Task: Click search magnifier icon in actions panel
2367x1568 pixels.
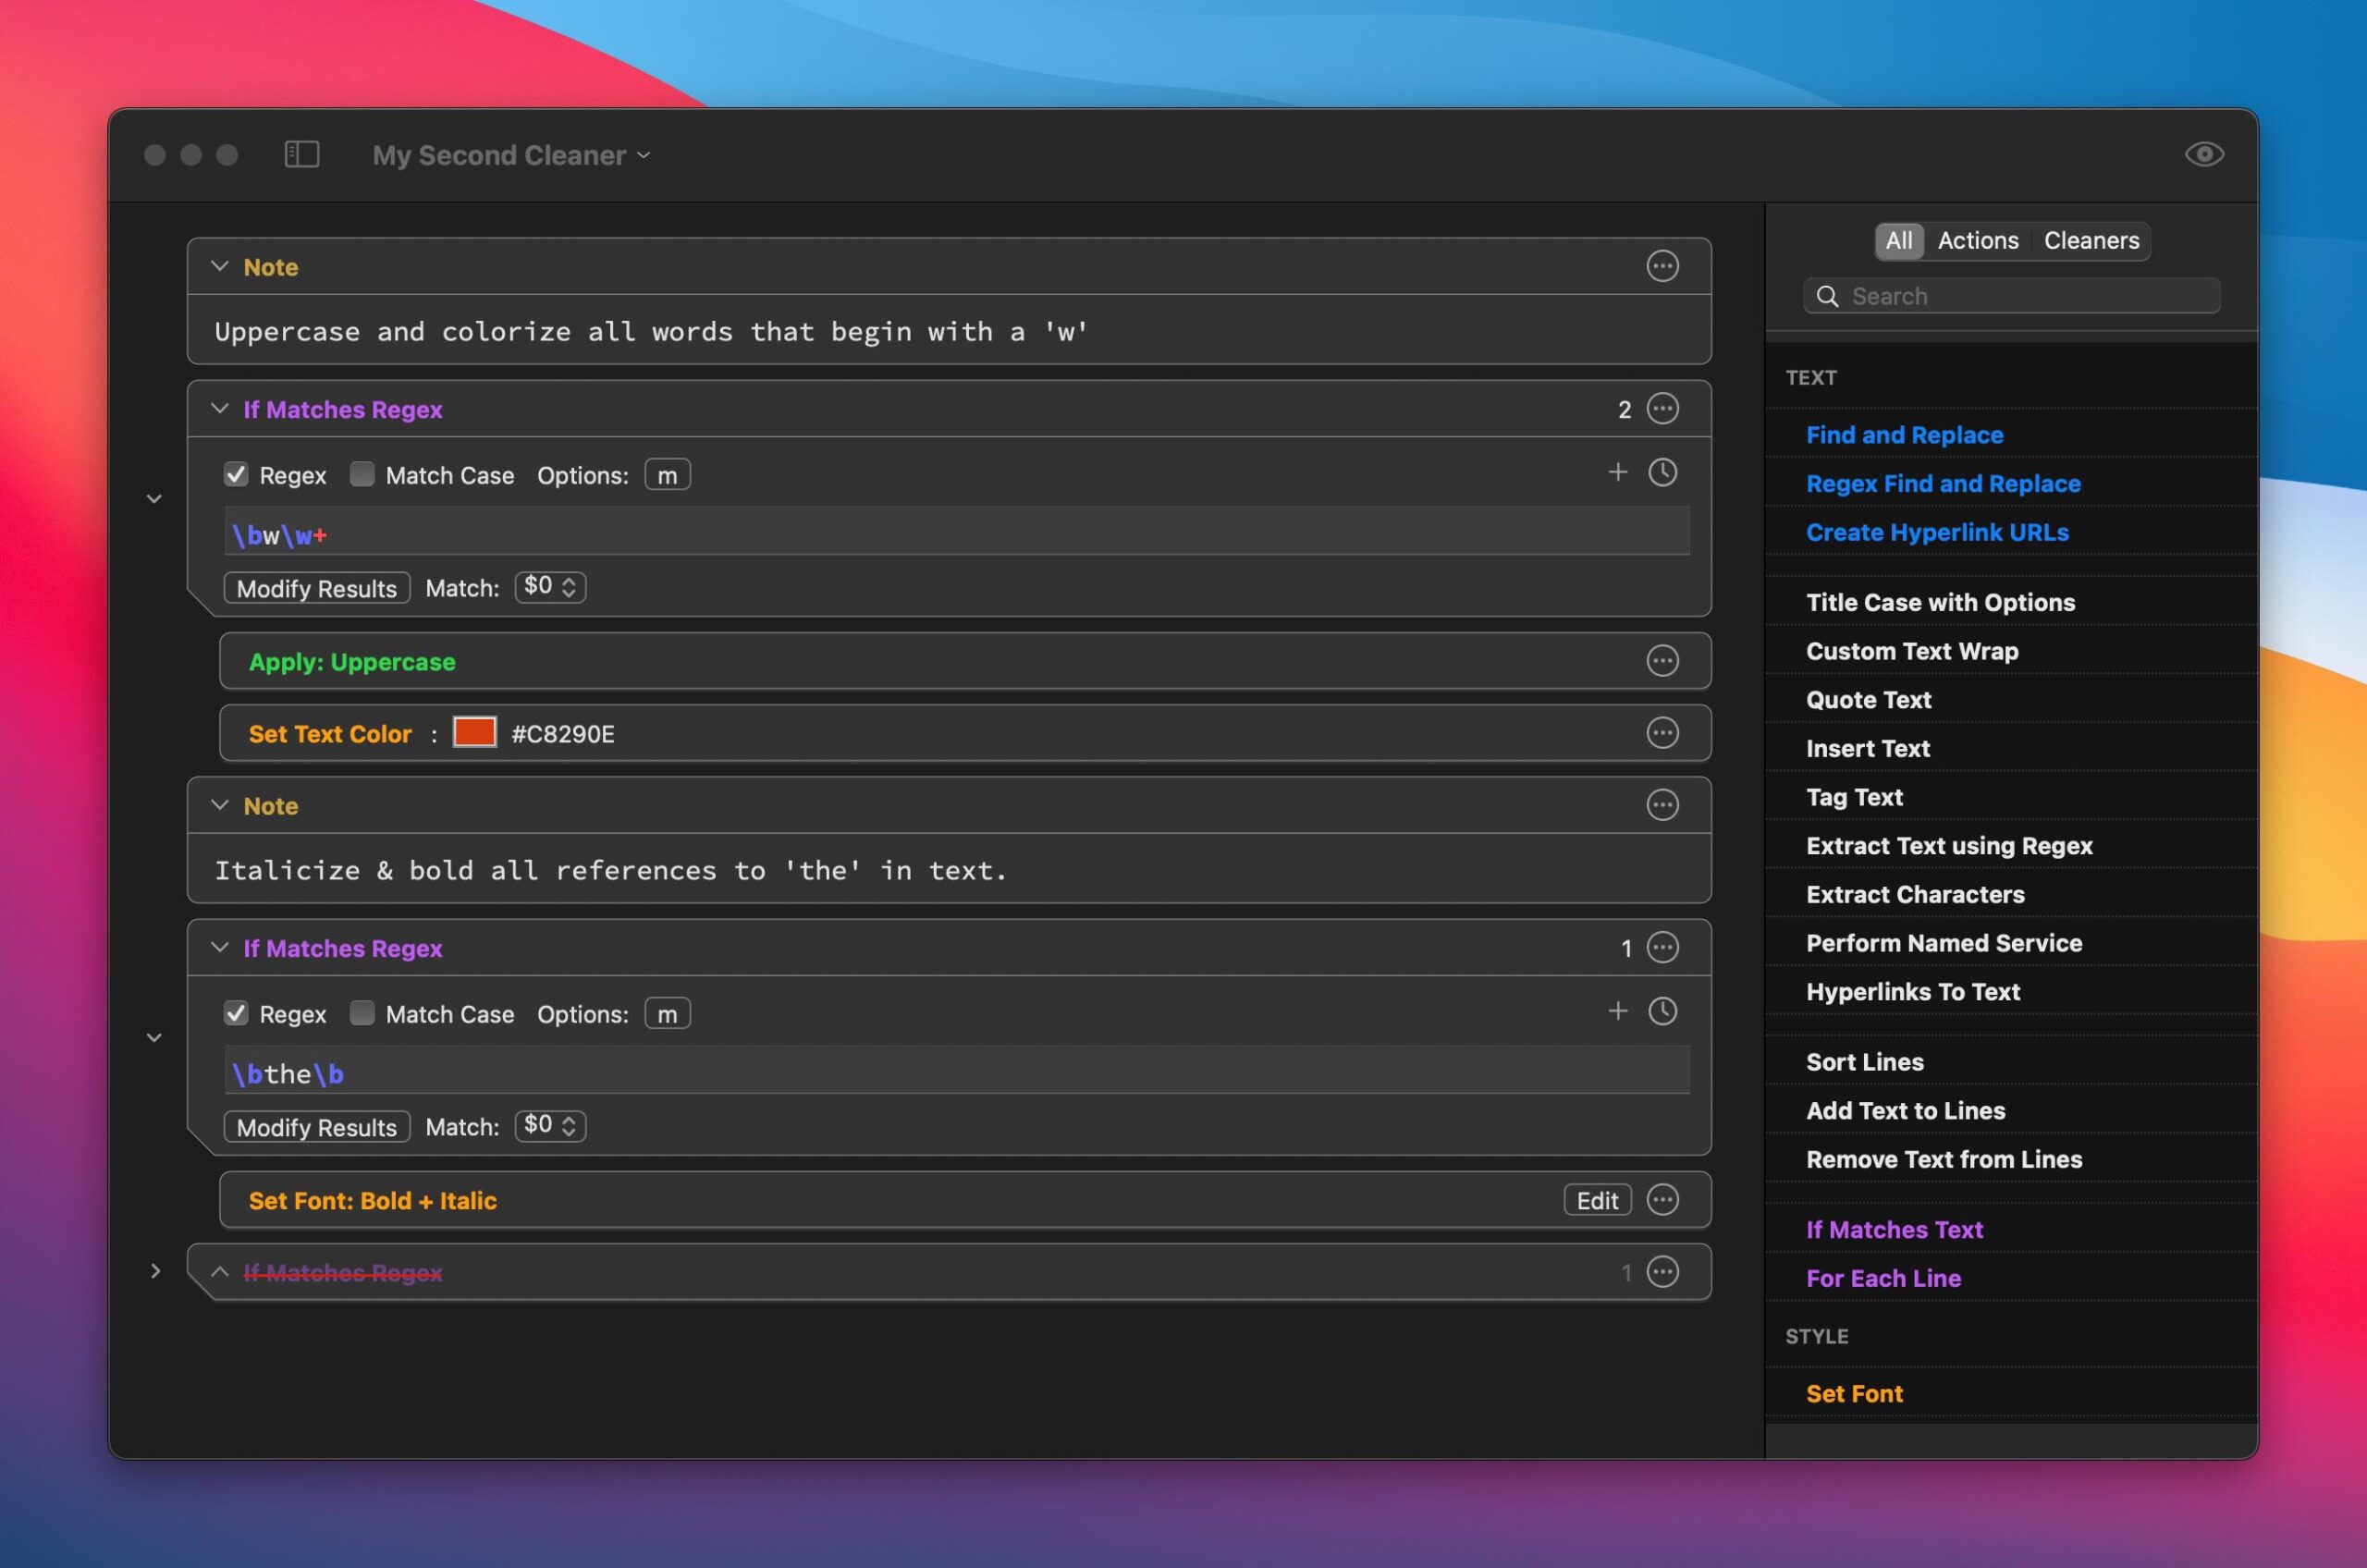Action: click(1827, 296)
